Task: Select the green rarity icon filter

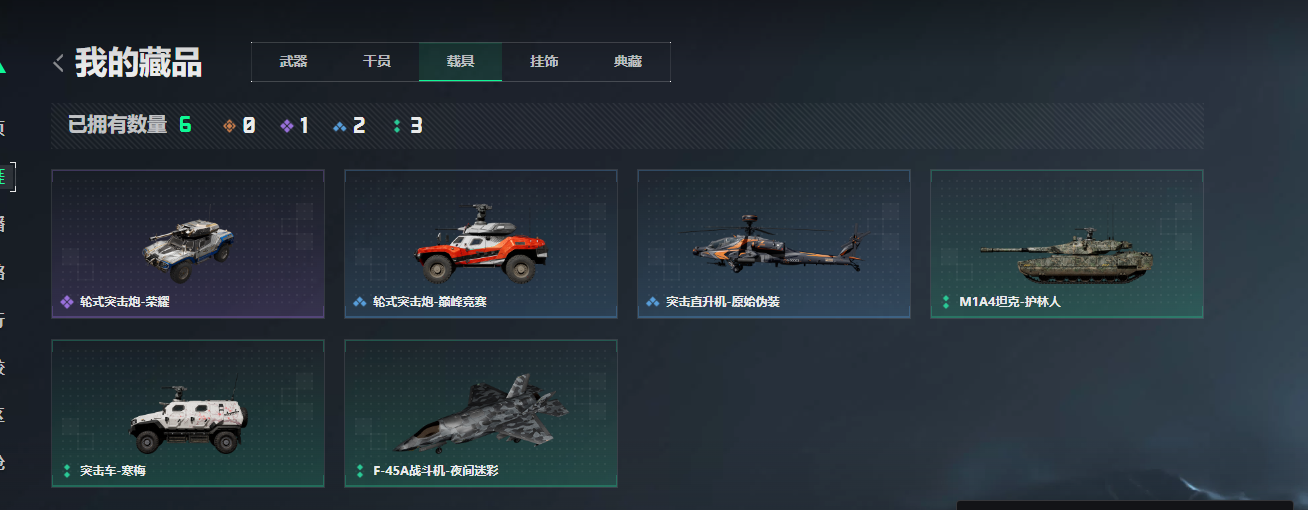Action: 397,126
